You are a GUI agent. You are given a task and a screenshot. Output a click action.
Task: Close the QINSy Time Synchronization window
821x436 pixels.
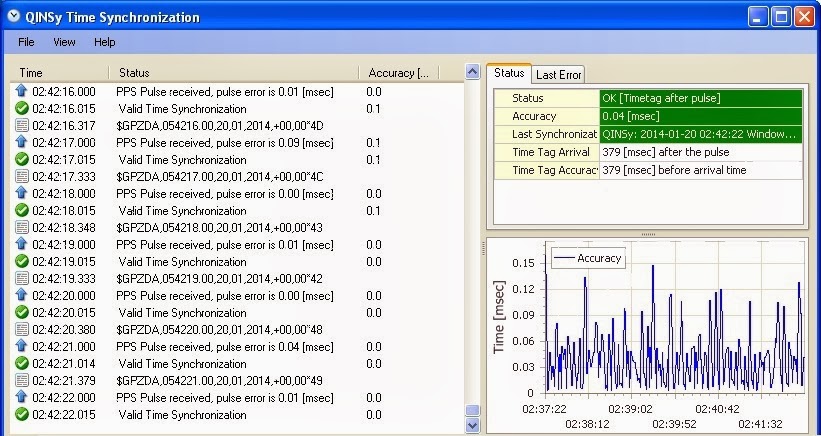[x=804, y=17]
